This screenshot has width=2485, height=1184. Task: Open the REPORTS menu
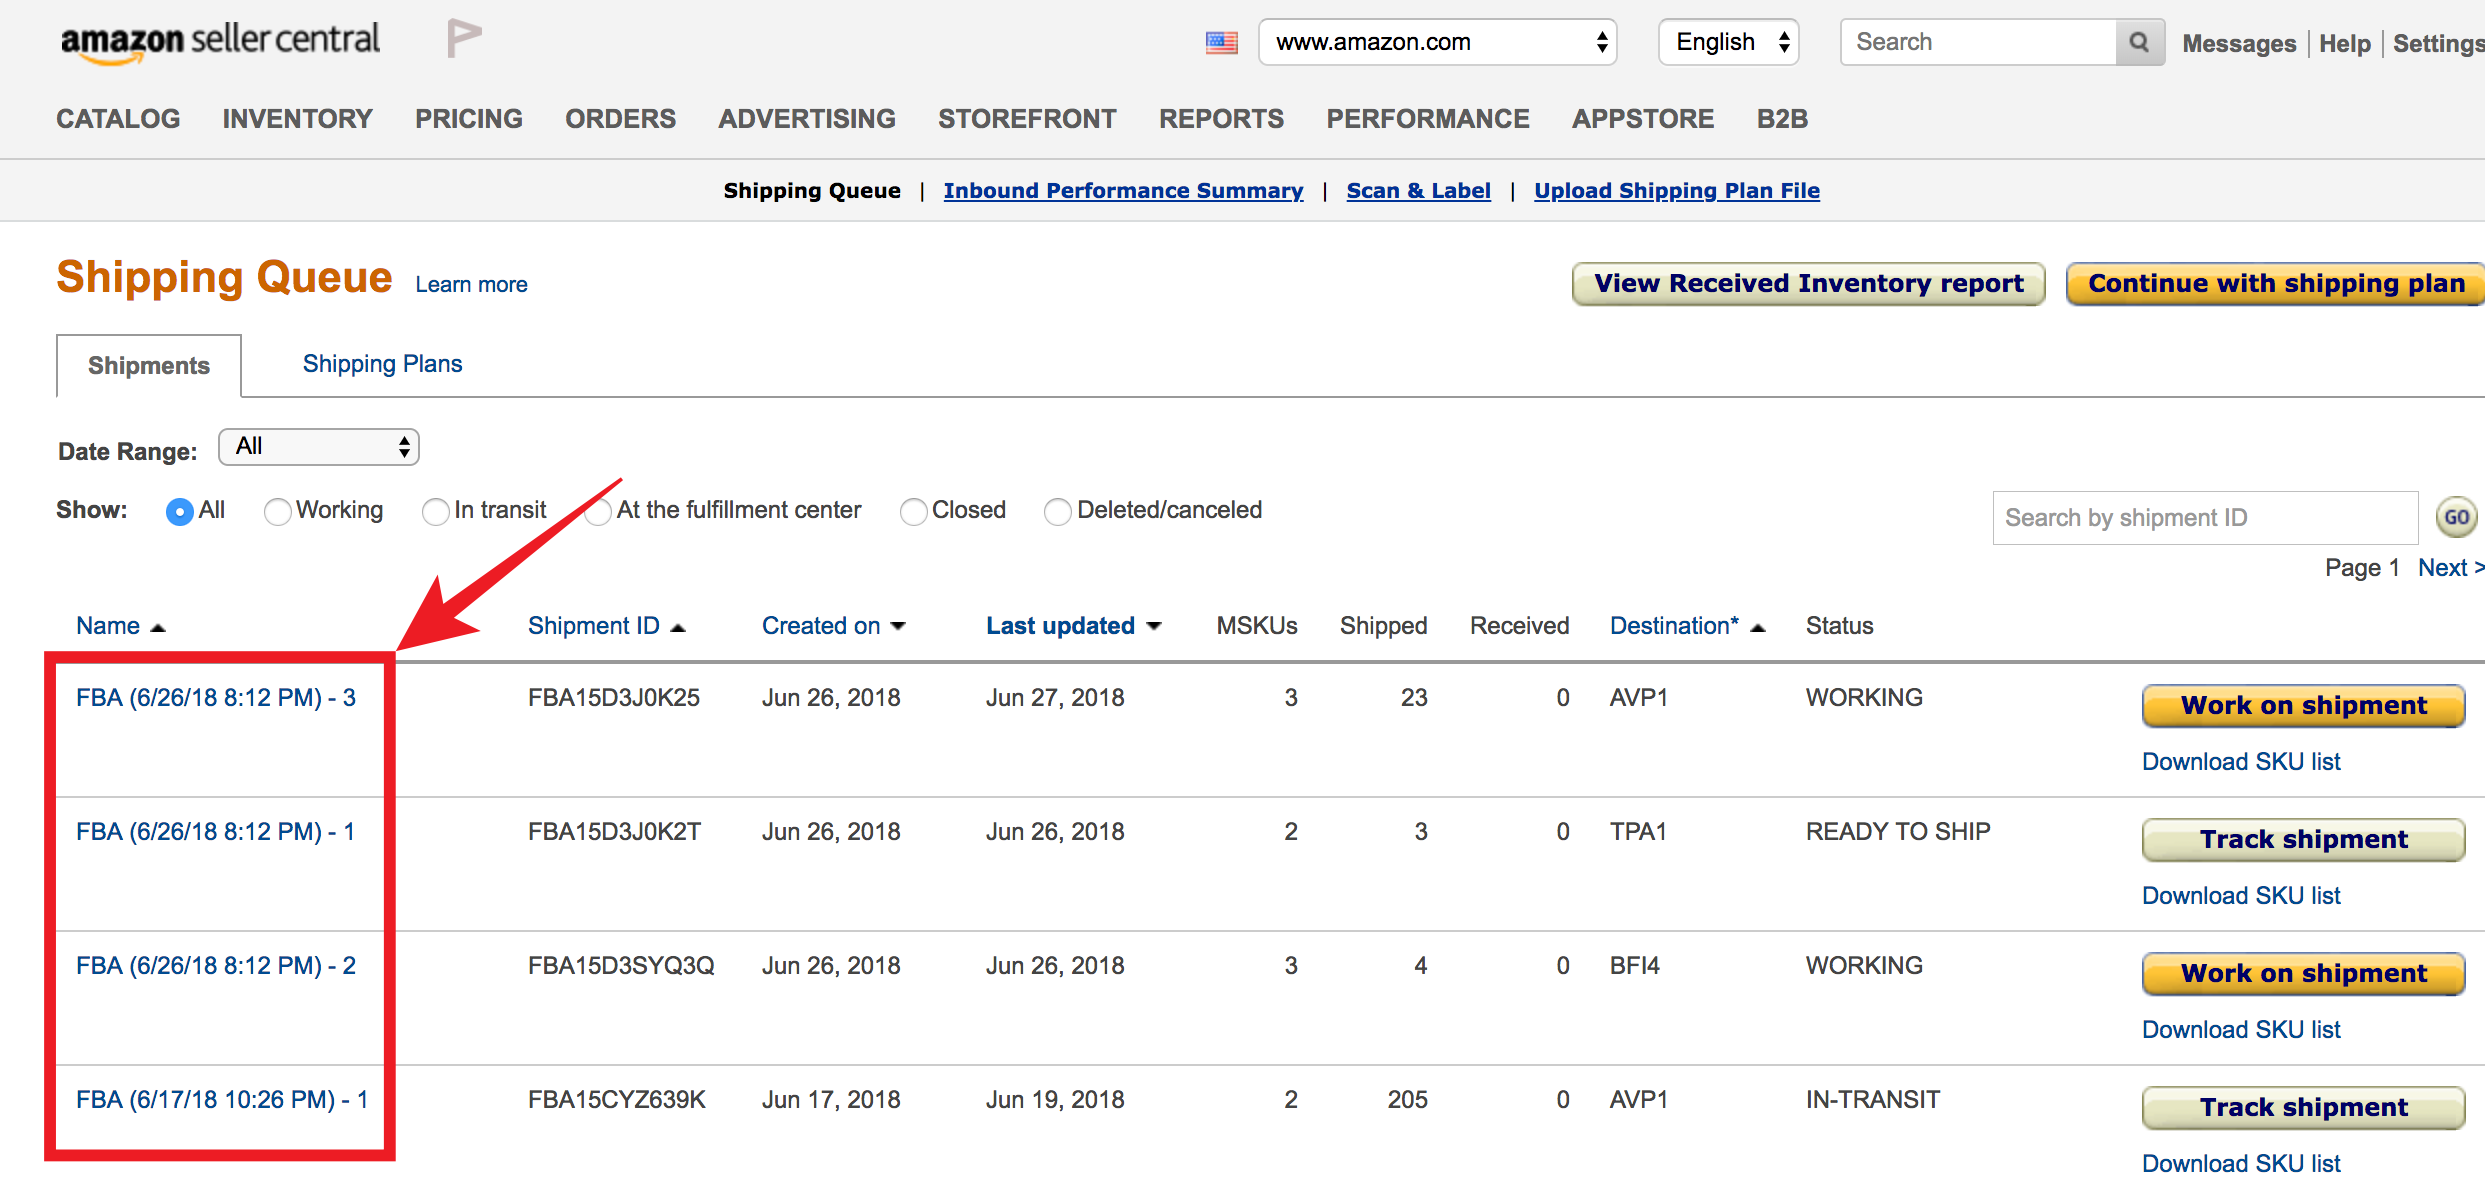[x=1221, y=119]
